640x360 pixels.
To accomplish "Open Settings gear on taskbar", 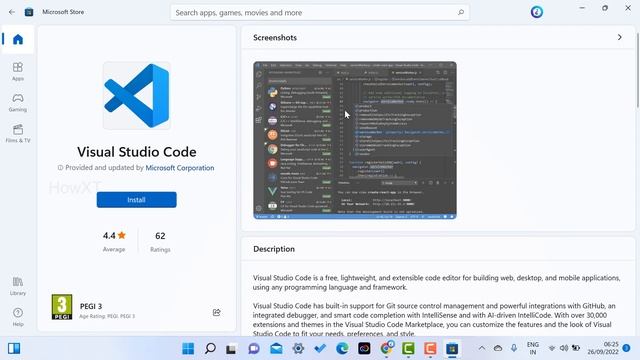I will click(x=298, y=349).
